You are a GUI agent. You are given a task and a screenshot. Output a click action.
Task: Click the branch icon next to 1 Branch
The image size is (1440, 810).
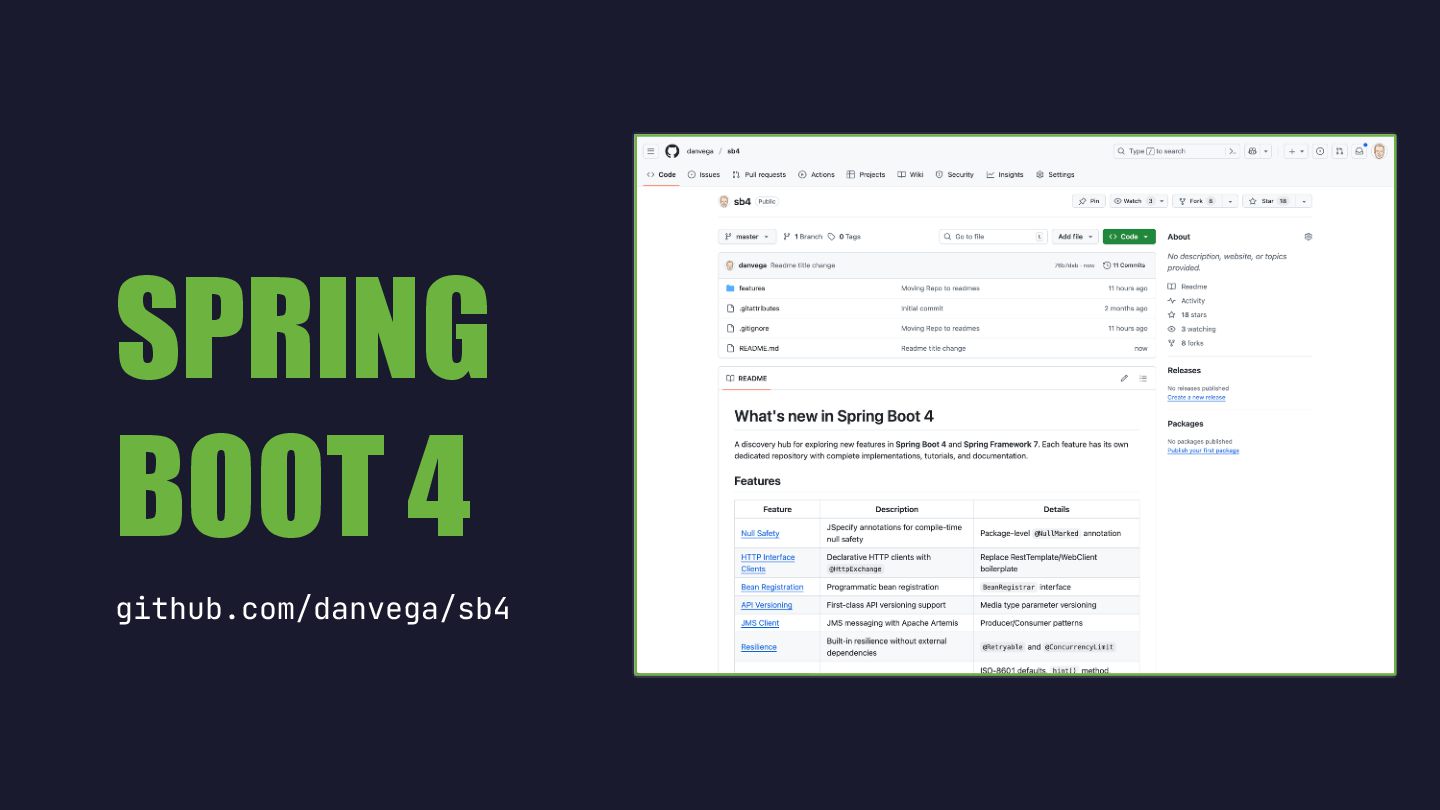[787, 237]
